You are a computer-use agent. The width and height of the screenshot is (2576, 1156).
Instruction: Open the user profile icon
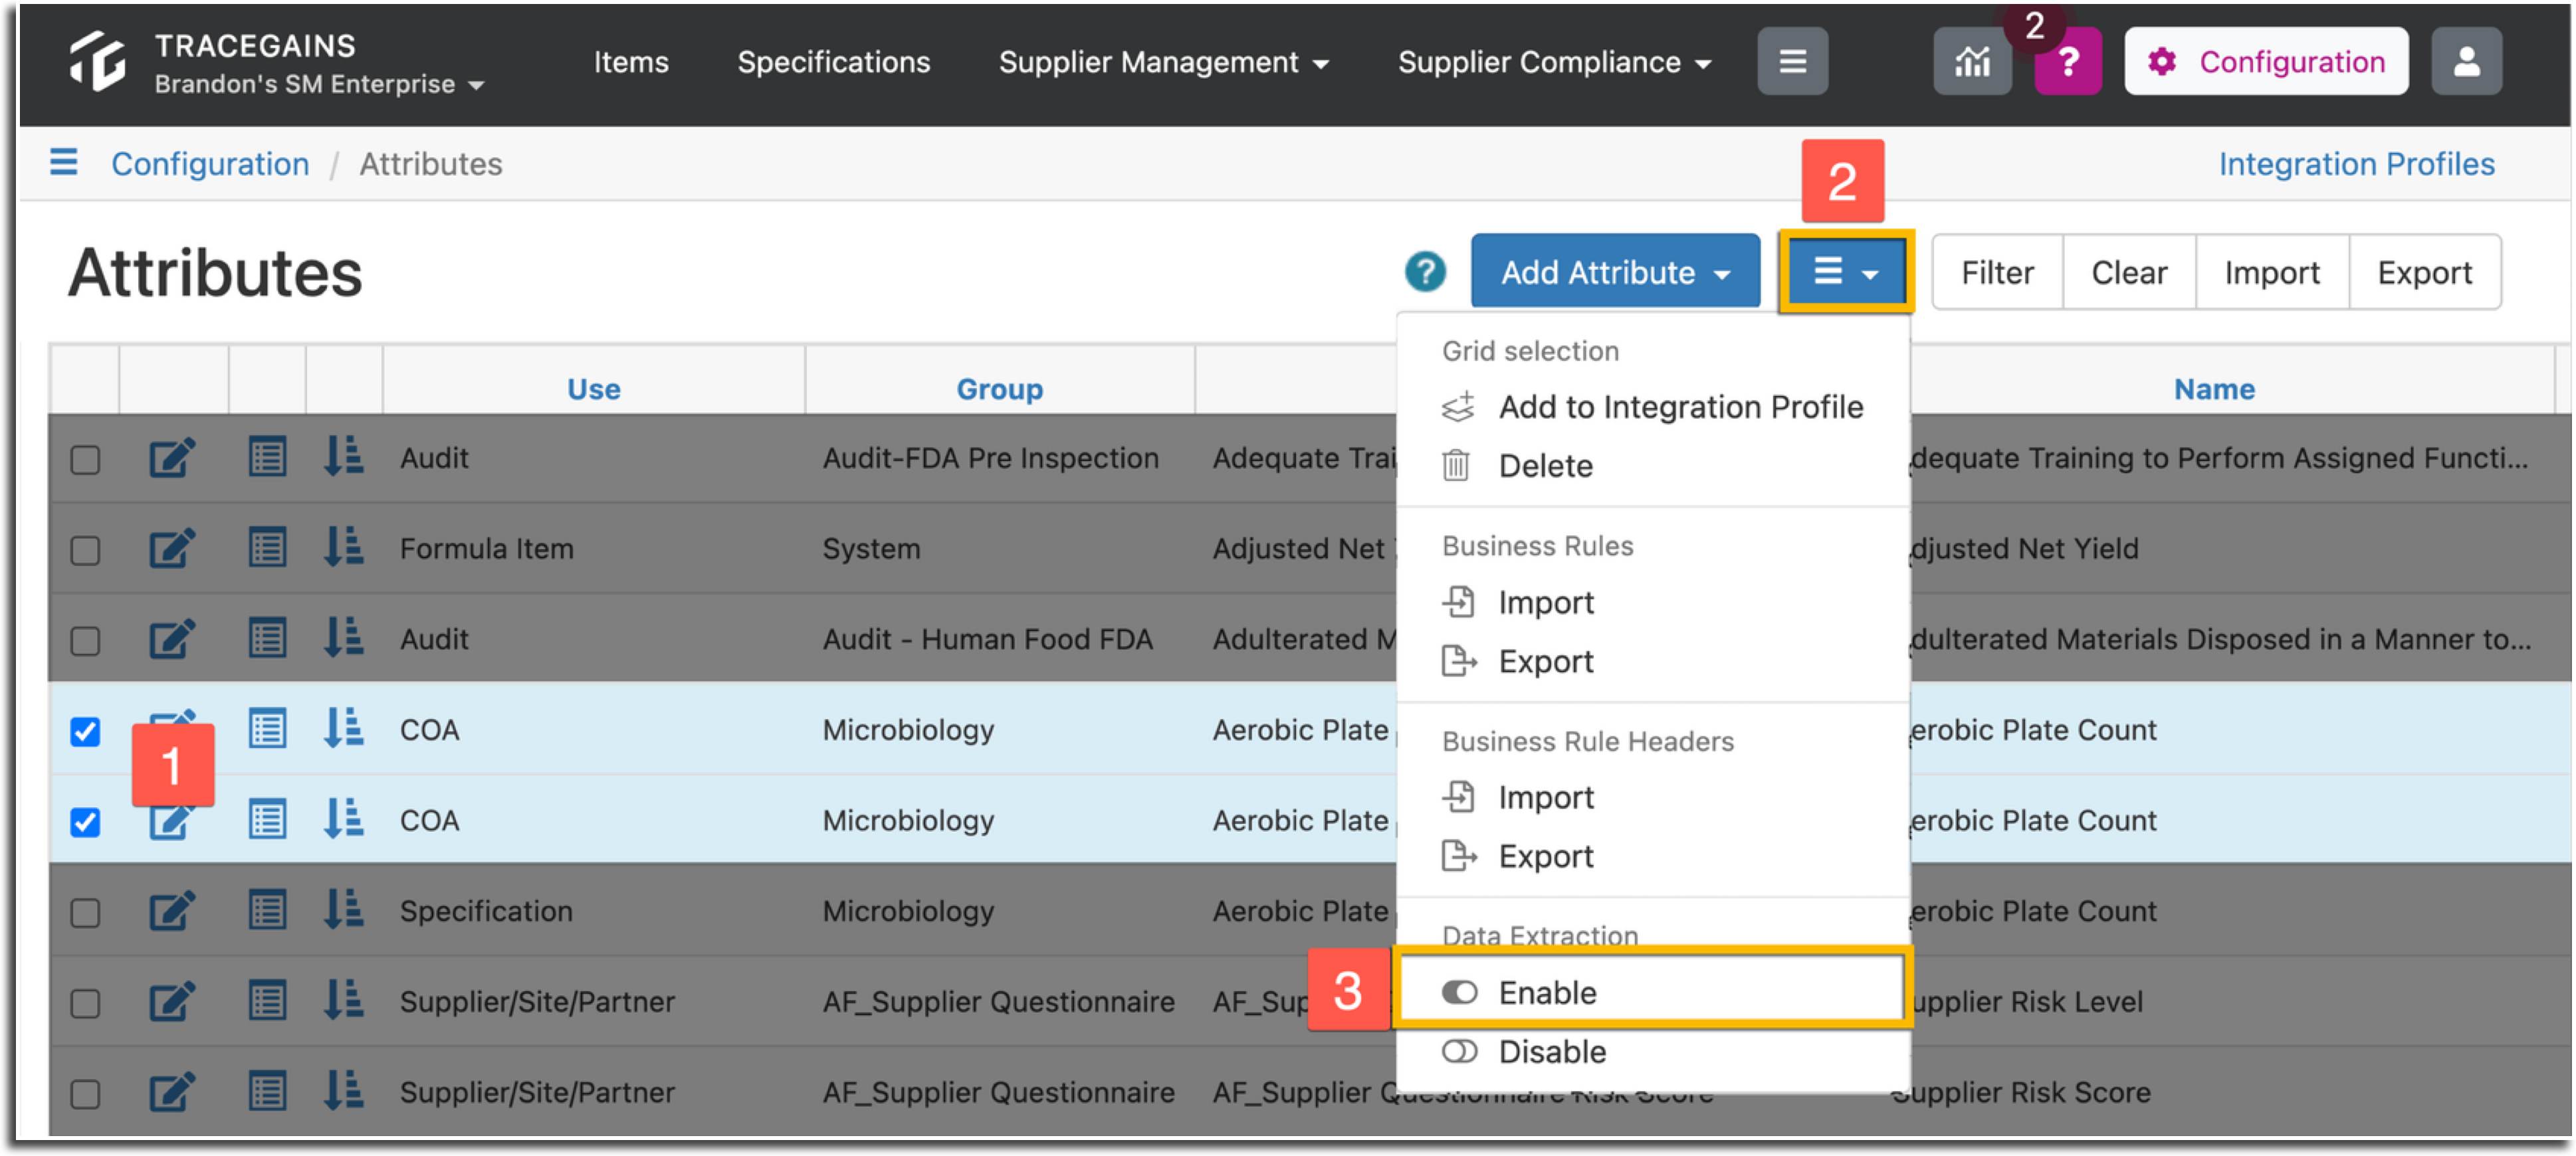(x=2465, y=62)
